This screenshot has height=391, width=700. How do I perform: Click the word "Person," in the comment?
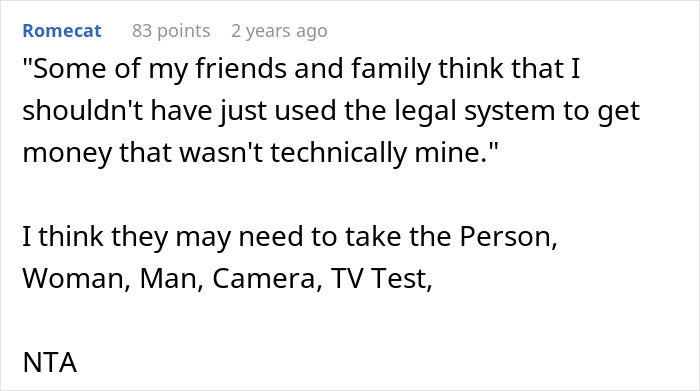[508, 236]
